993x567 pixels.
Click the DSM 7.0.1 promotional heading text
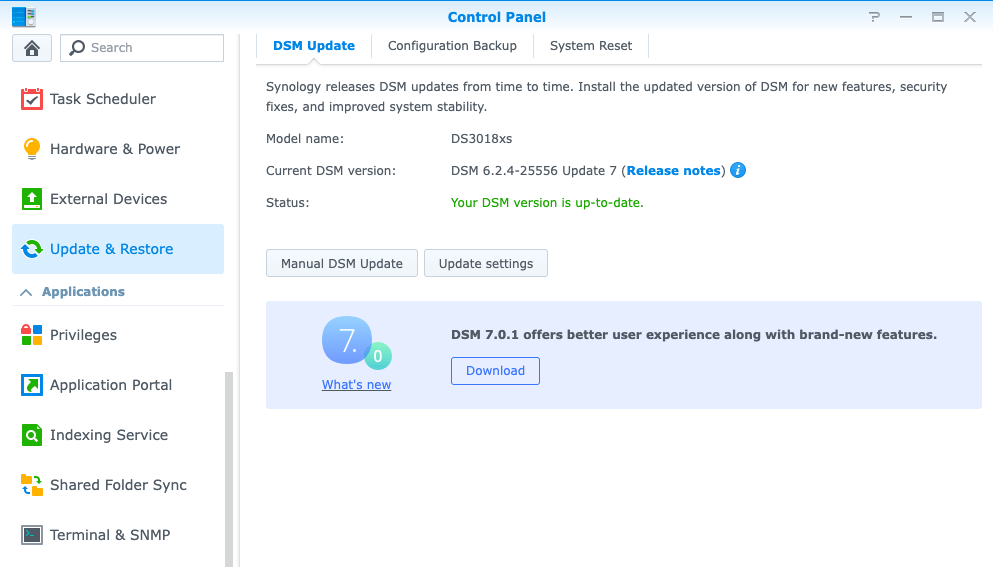pos(694,334)
